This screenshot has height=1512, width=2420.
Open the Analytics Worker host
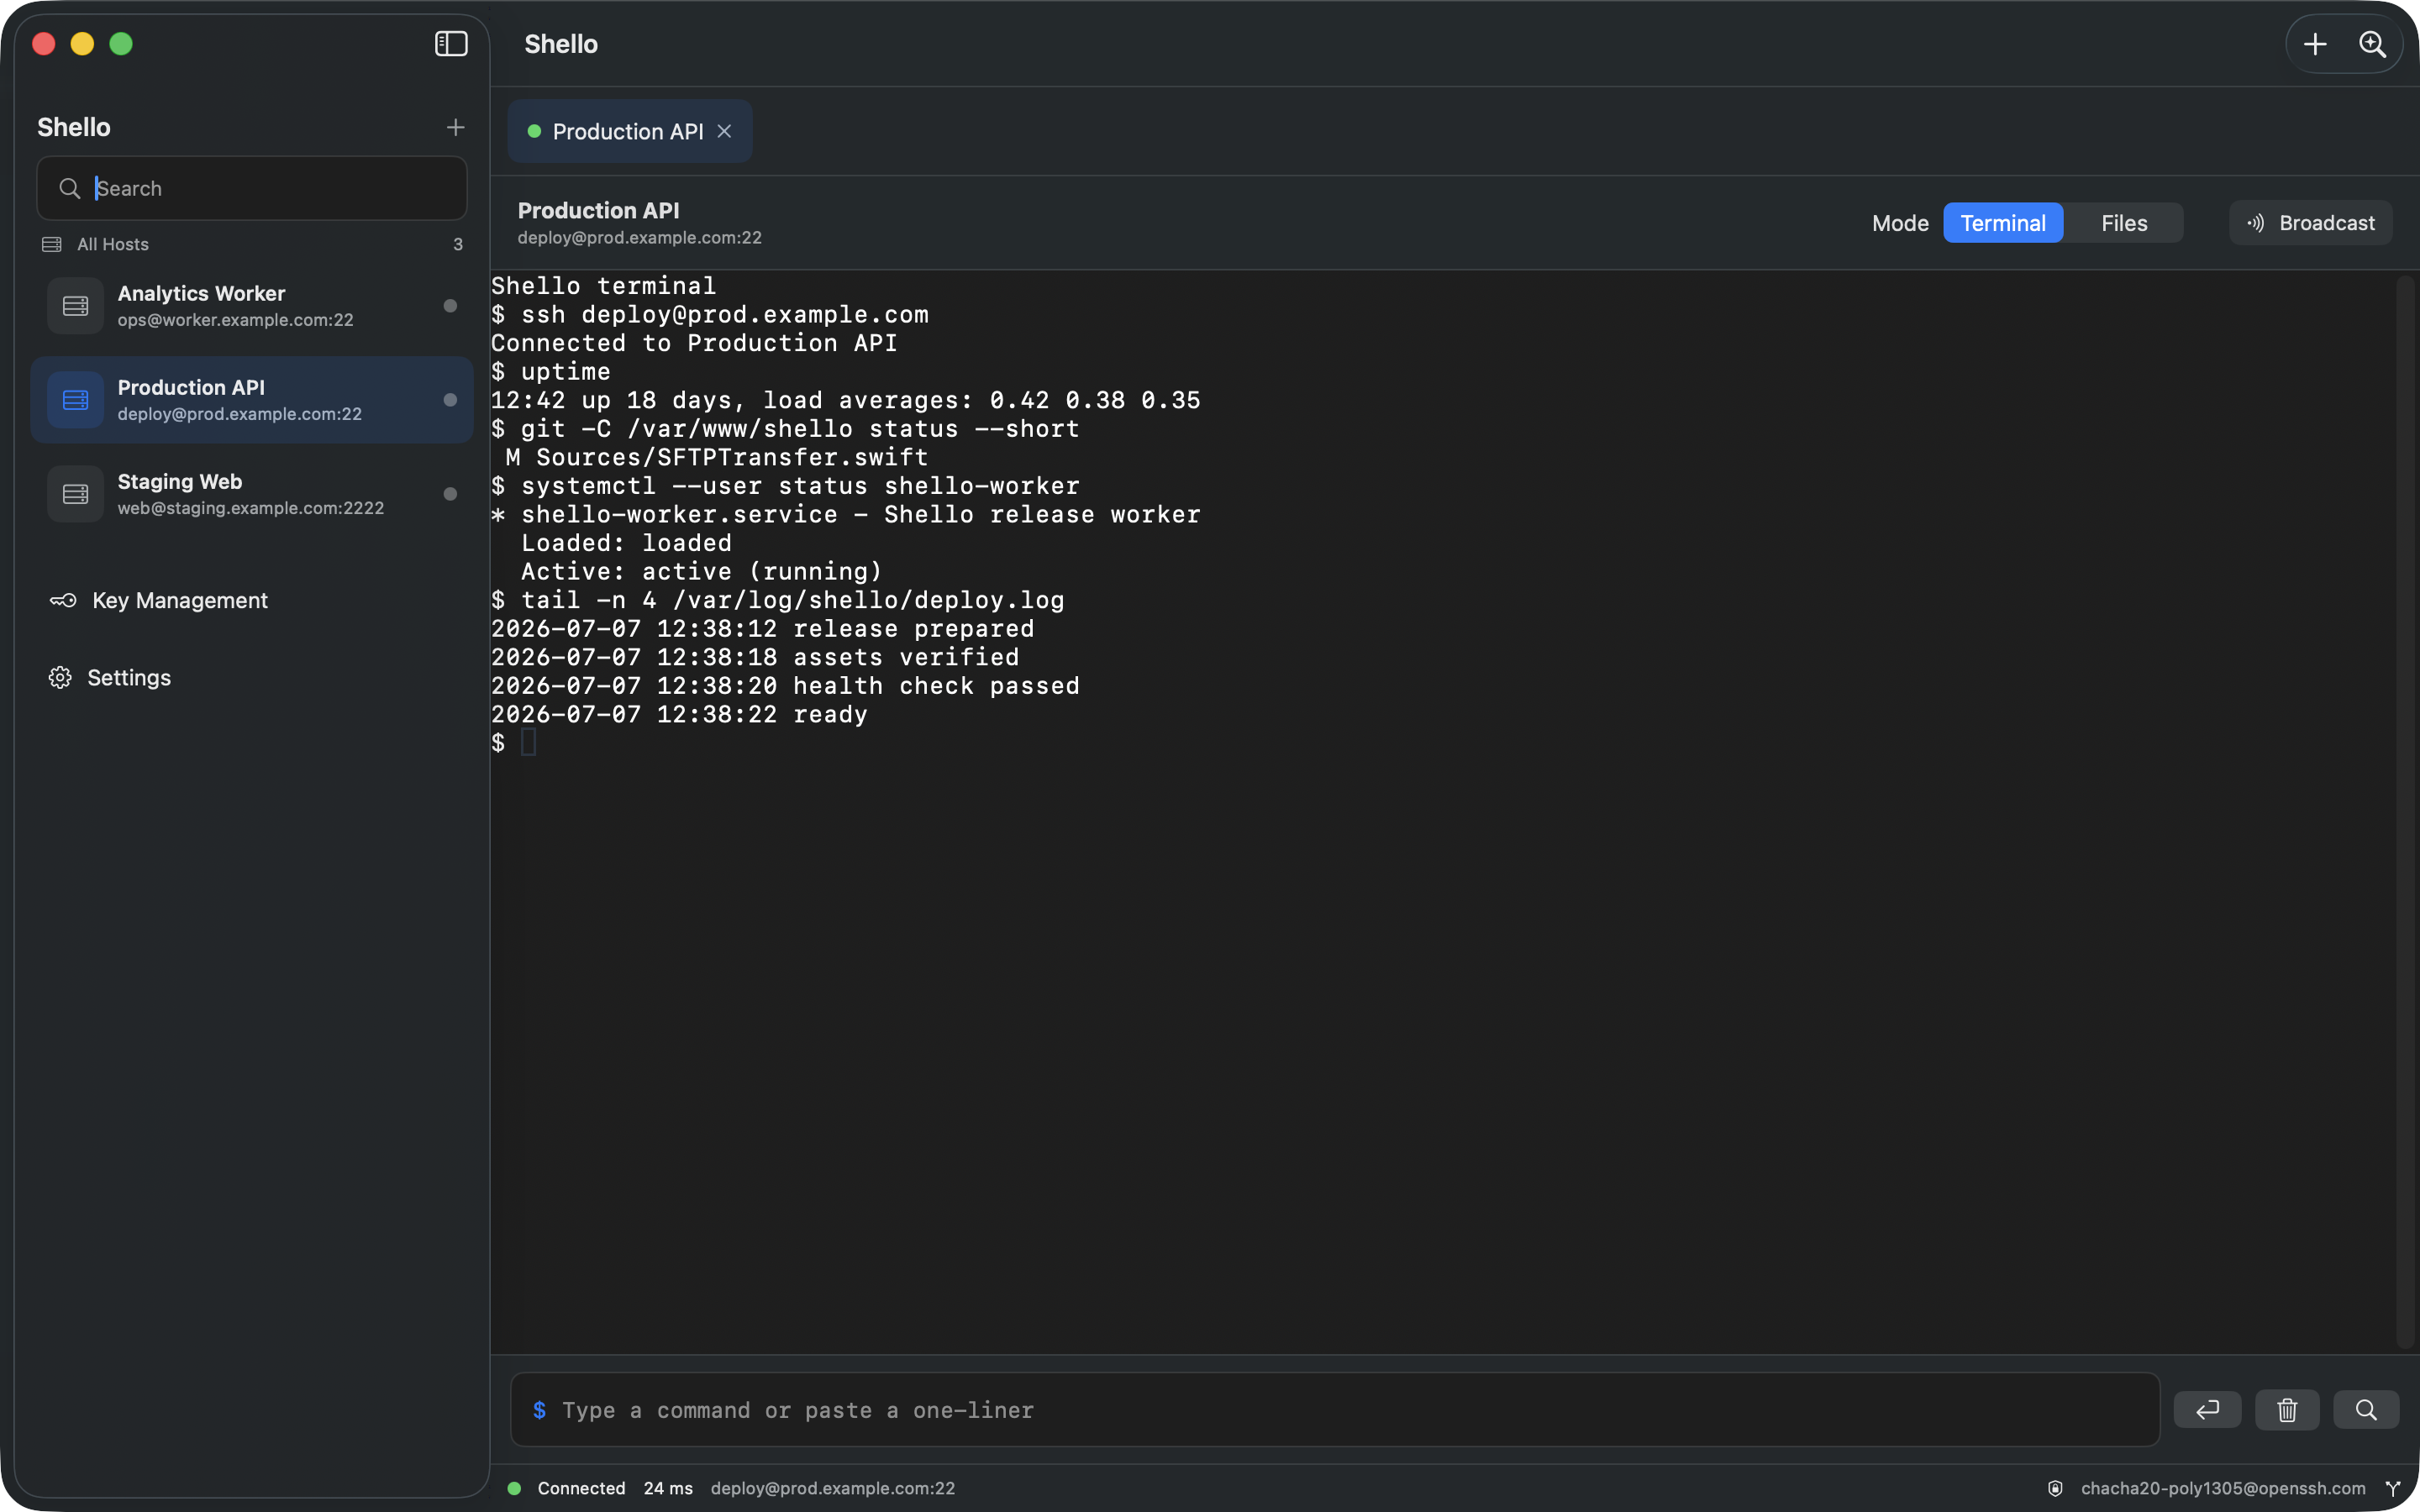point(252,306)
